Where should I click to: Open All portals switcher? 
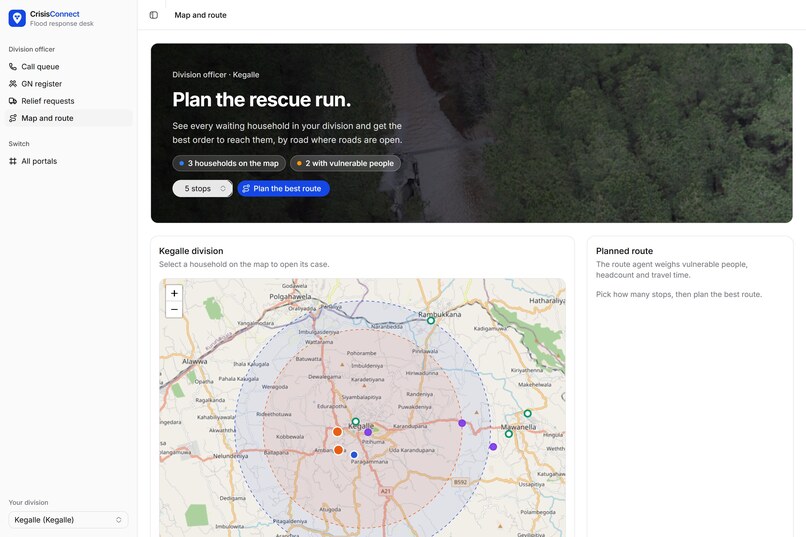pyautogui.click(x=68, y=161)
